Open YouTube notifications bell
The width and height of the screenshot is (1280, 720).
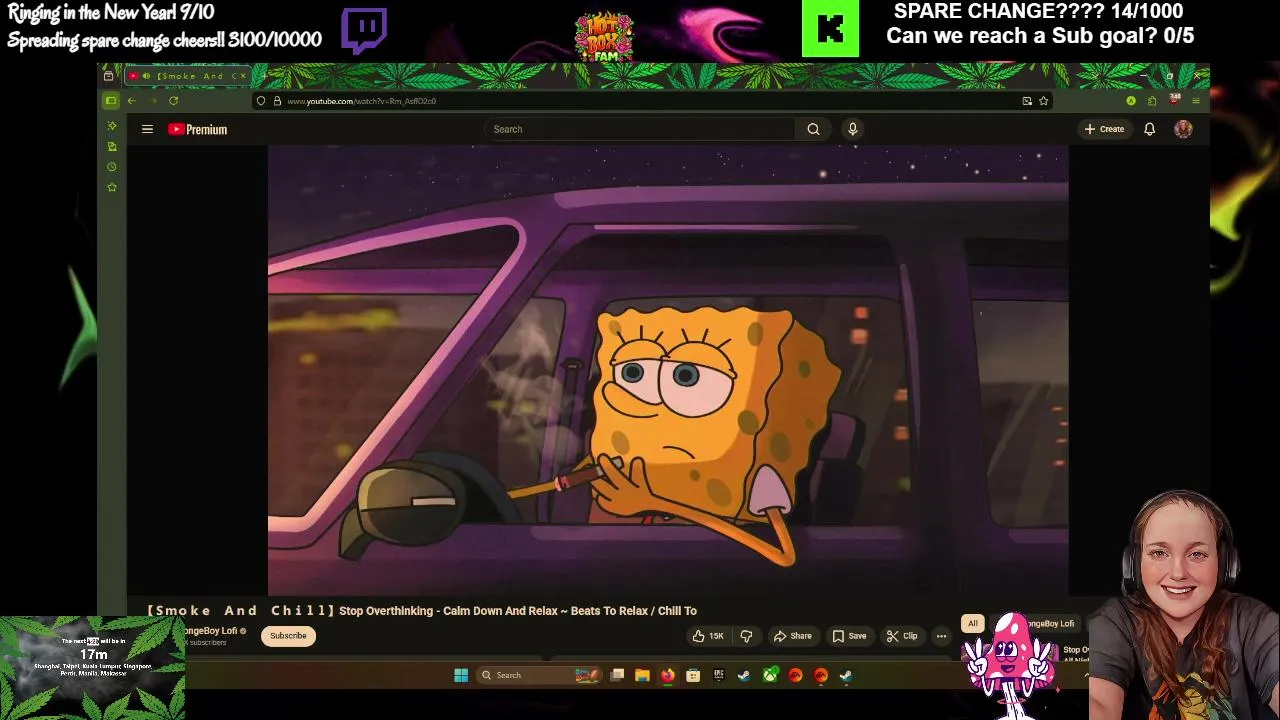point(1149,129)
